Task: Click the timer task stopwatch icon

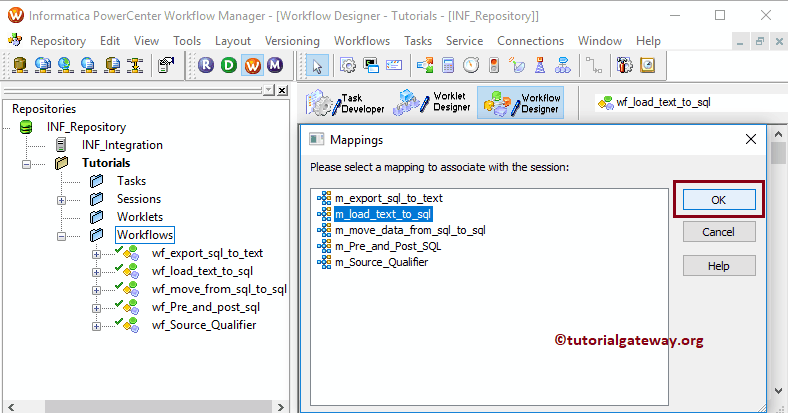Action: pos(470,65)
